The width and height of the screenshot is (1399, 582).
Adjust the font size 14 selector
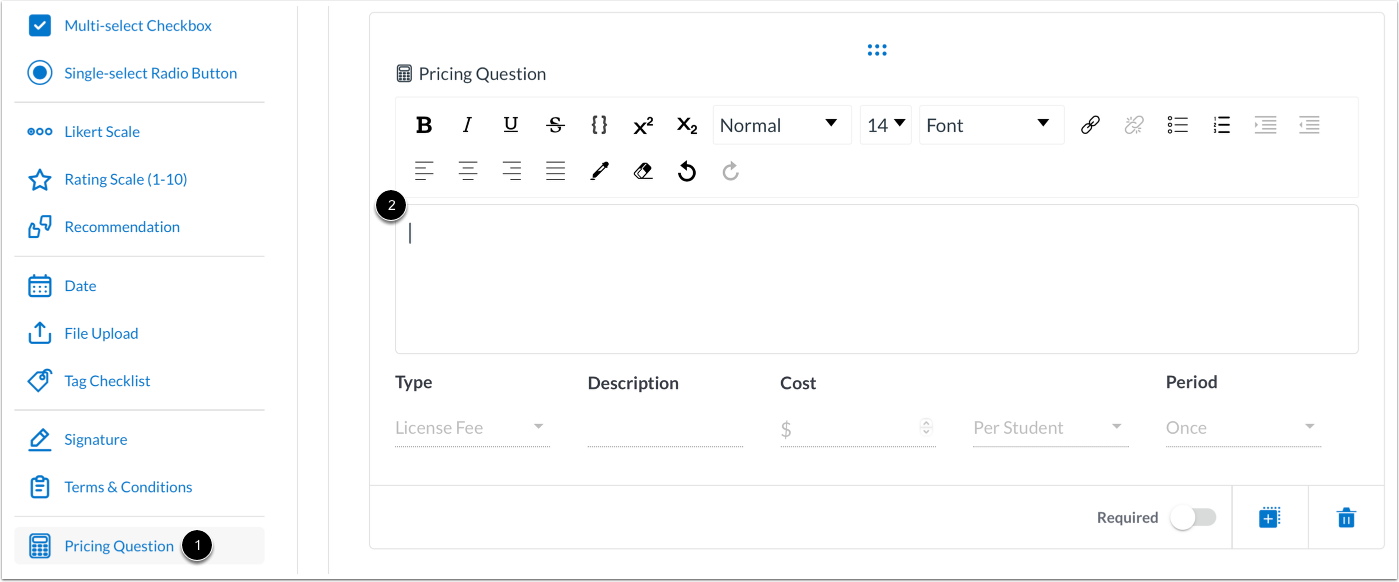tap(884, 124)
